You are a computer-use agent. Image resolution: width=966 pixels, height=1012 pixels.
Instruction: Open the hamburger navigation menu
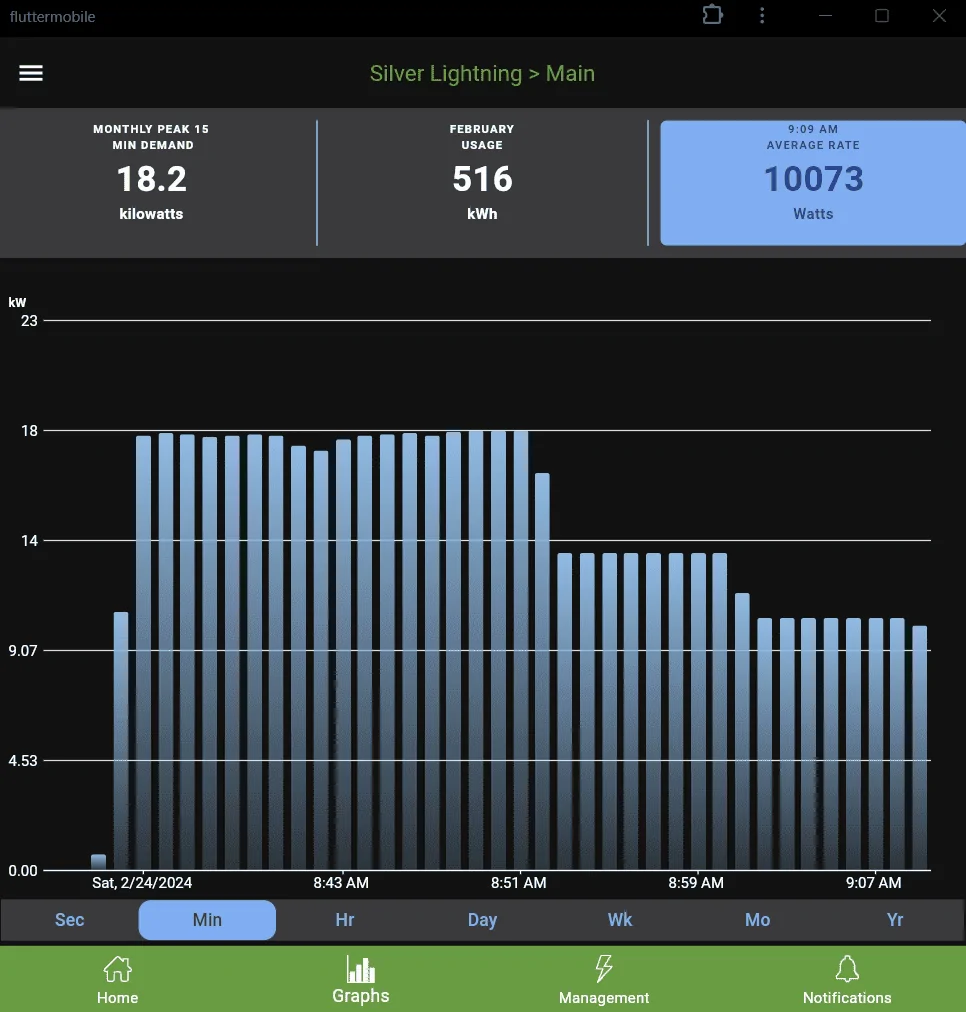tap(31, 74)
